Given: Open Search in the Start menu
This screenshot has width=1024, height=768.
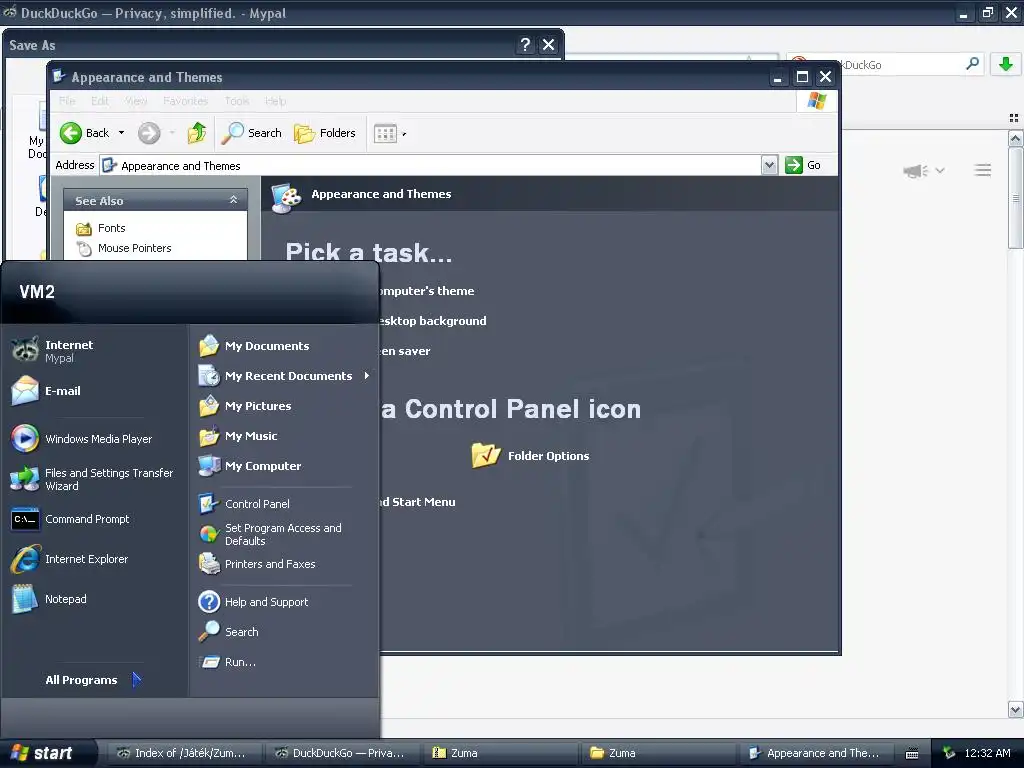Looking at the screenshot, I should 229,632.
